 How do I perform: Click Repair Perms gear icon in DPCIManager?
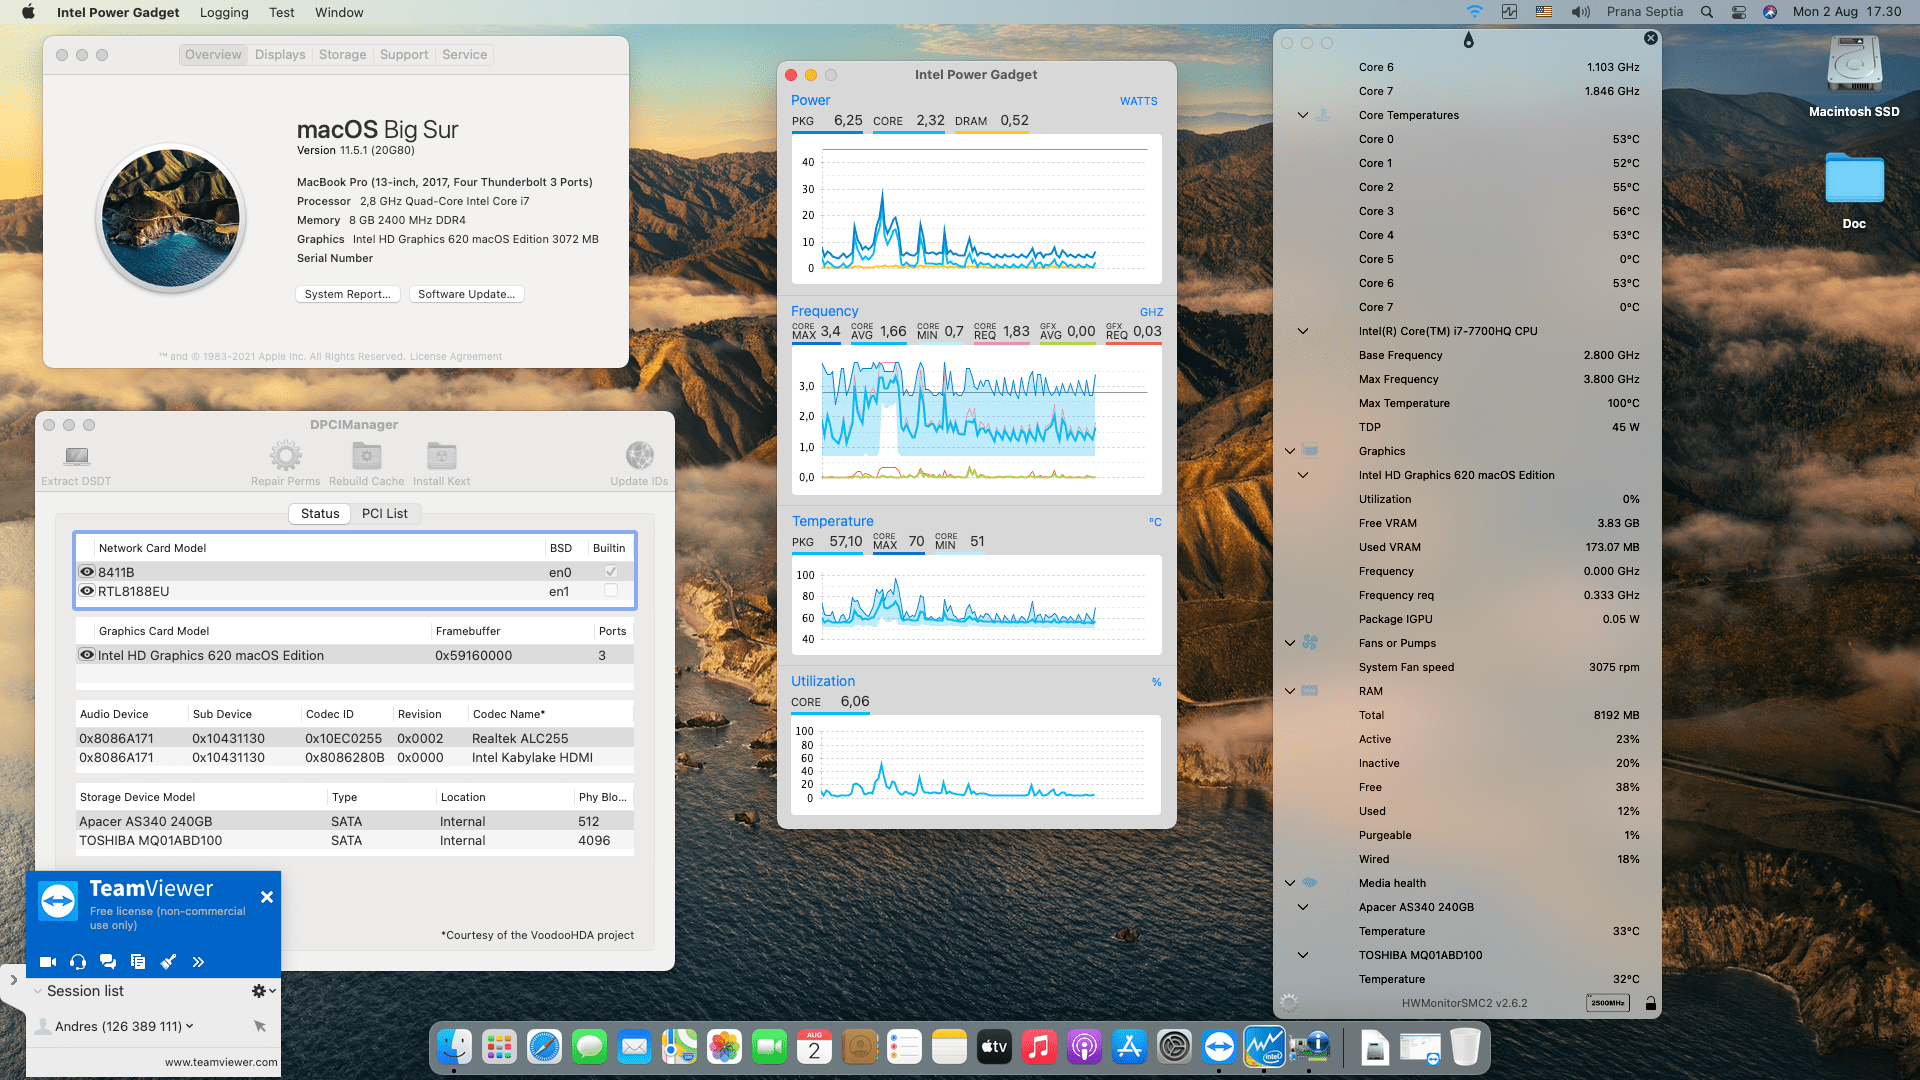pos(286,456)
